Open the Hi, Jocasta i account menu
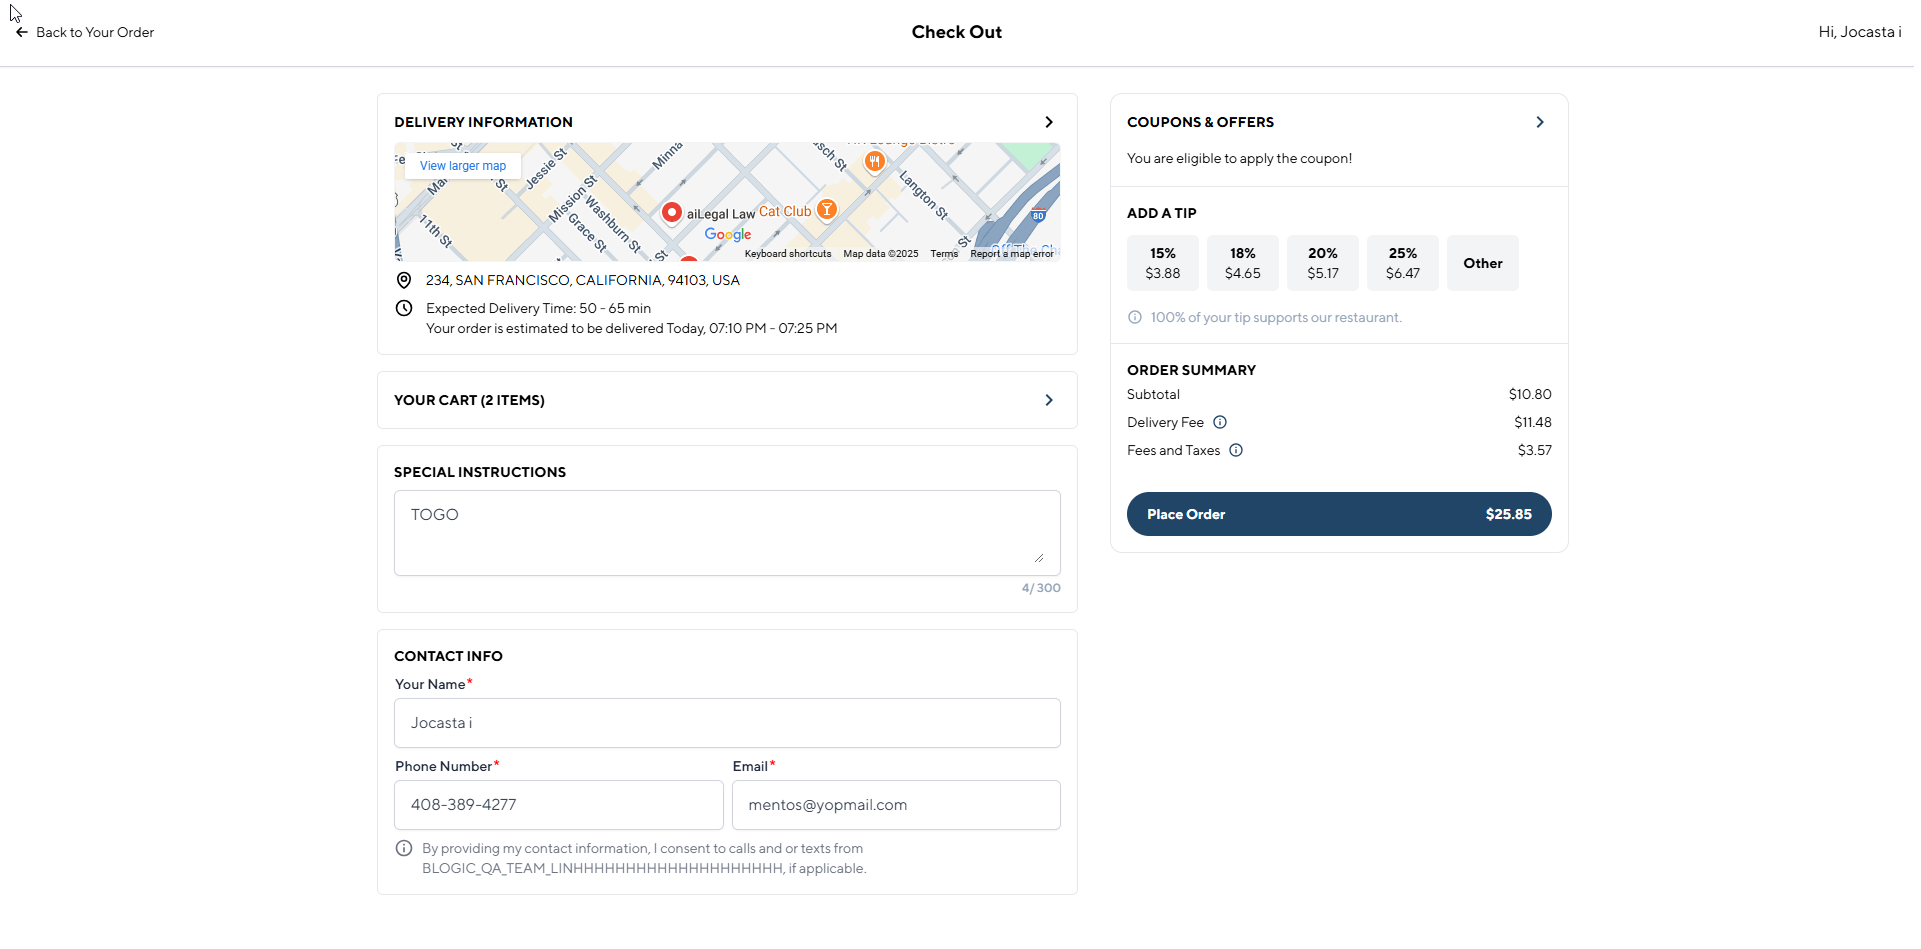The width and height of the screenshot is (1921, 949). click(x=1859, y=32)
